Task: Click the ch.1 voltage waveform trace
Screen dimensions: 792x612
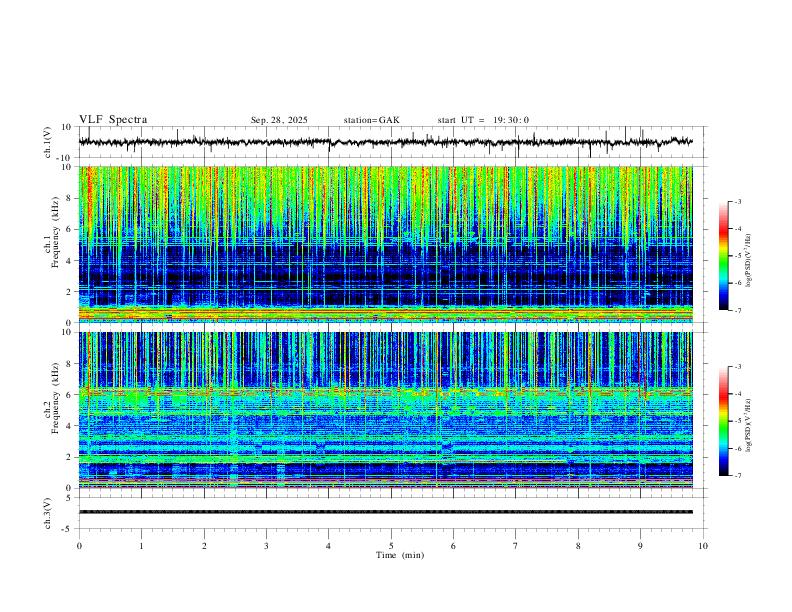Action: (385, 142)
